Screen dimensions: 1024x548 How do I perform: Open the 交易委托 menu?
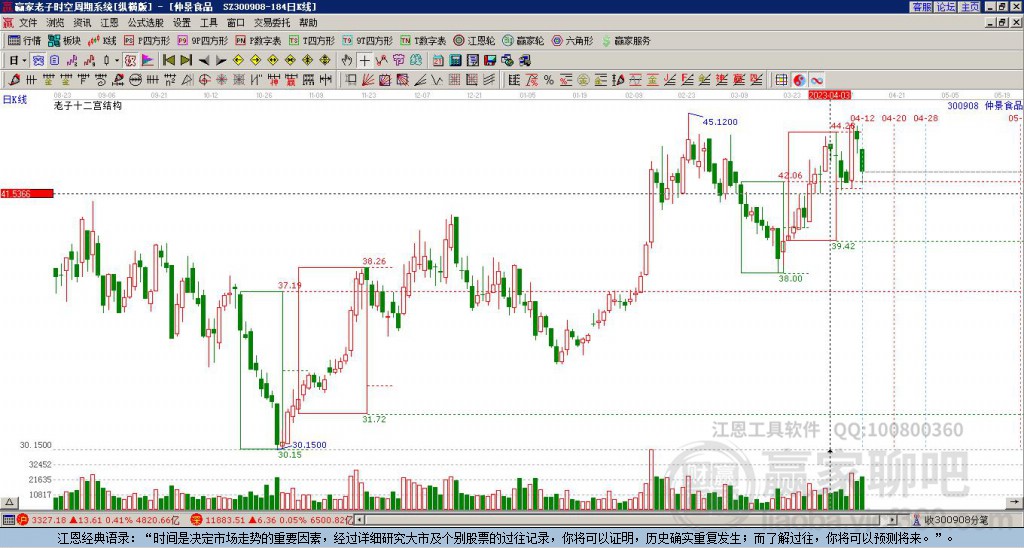272,23
